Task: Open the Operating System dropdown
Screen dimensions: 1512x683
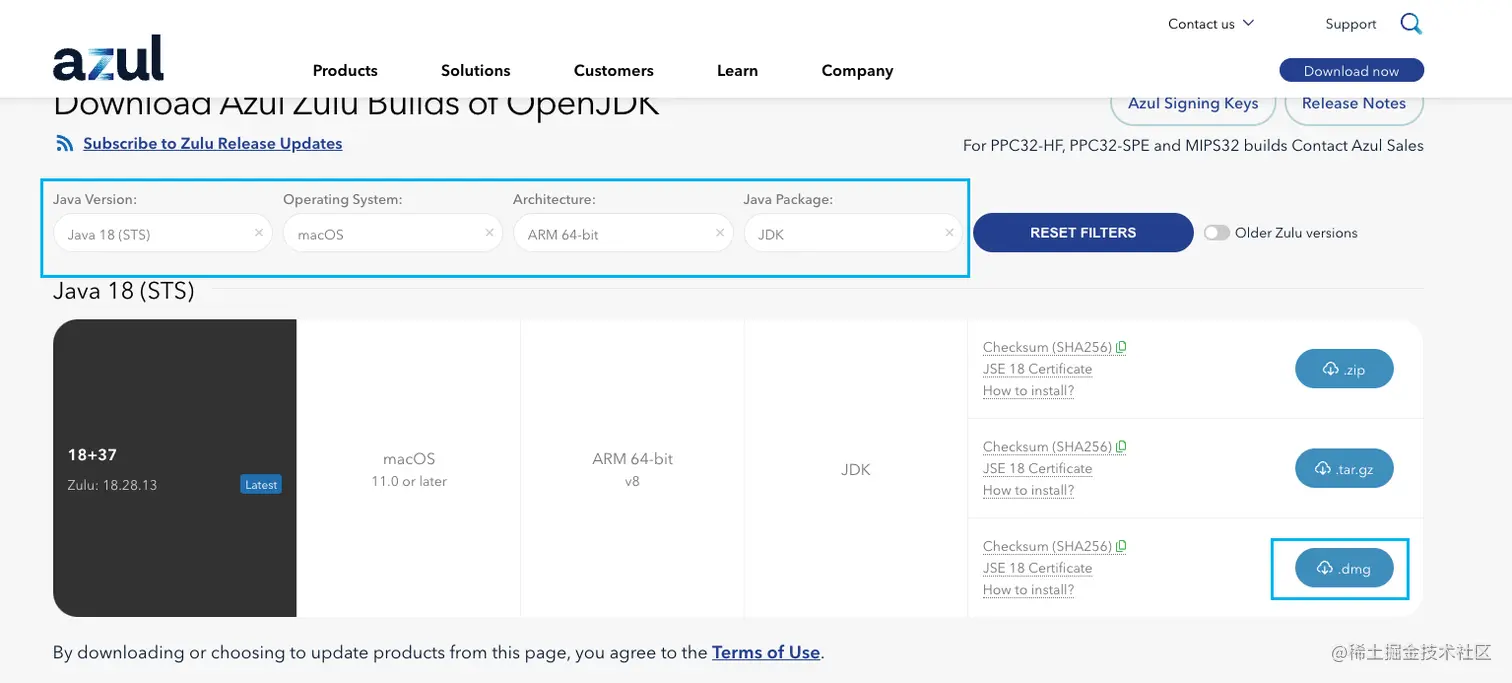Action: [x=392, y=233]
